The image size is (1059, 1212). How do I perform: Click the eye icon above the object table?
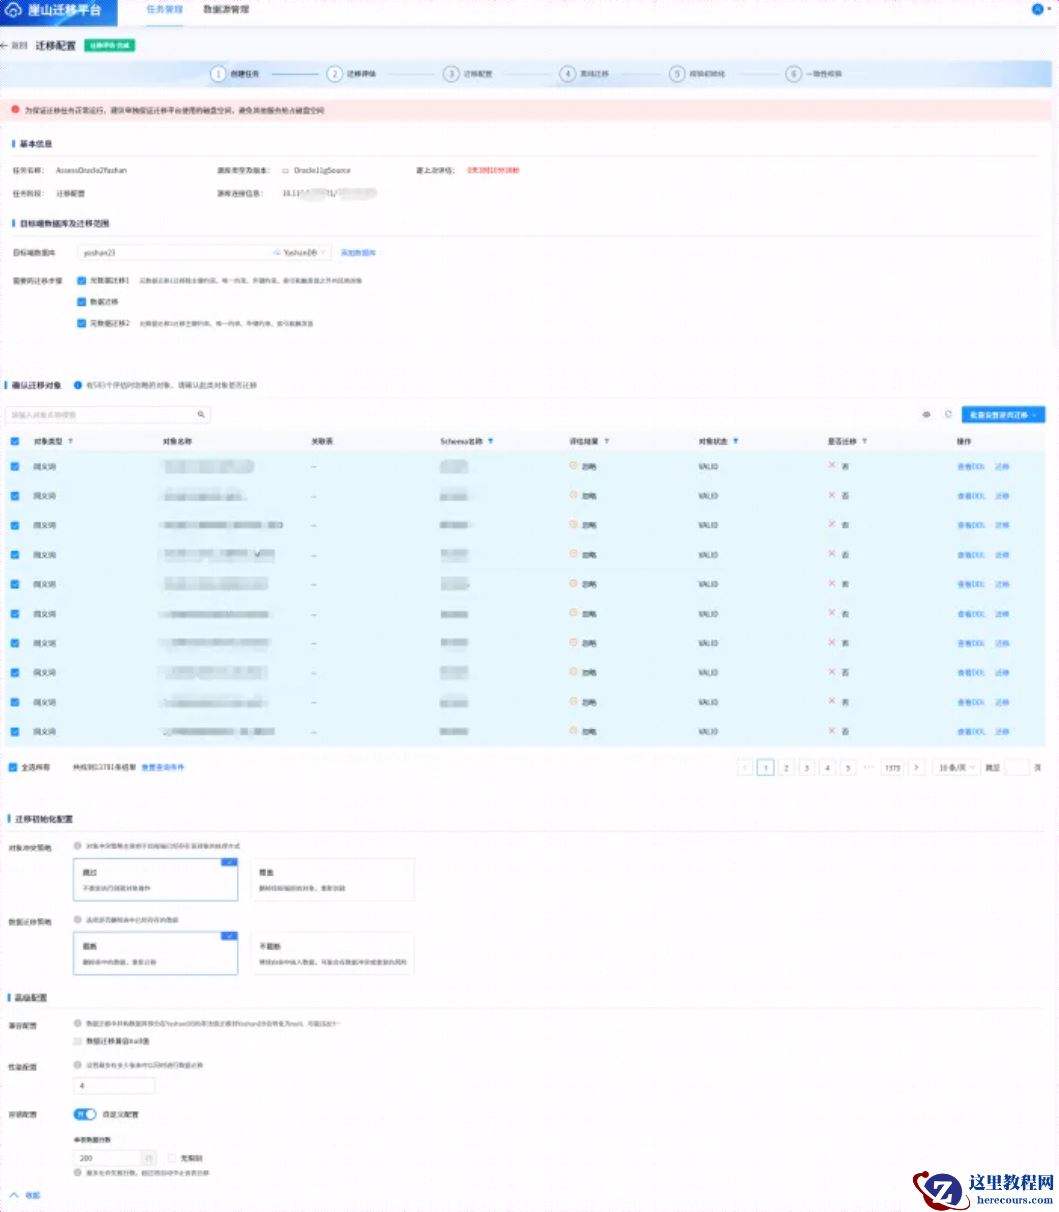tap(926, 414)
